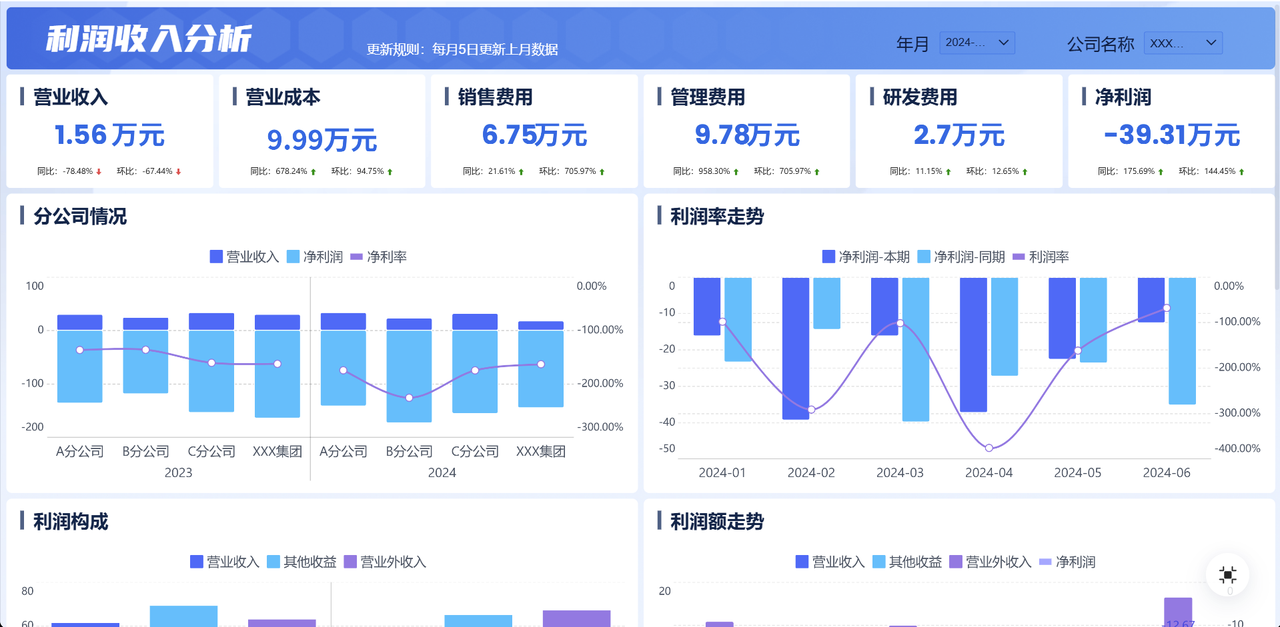Select the 6.75万元 sales expense value
The image size is (1280, 627).
534,135
